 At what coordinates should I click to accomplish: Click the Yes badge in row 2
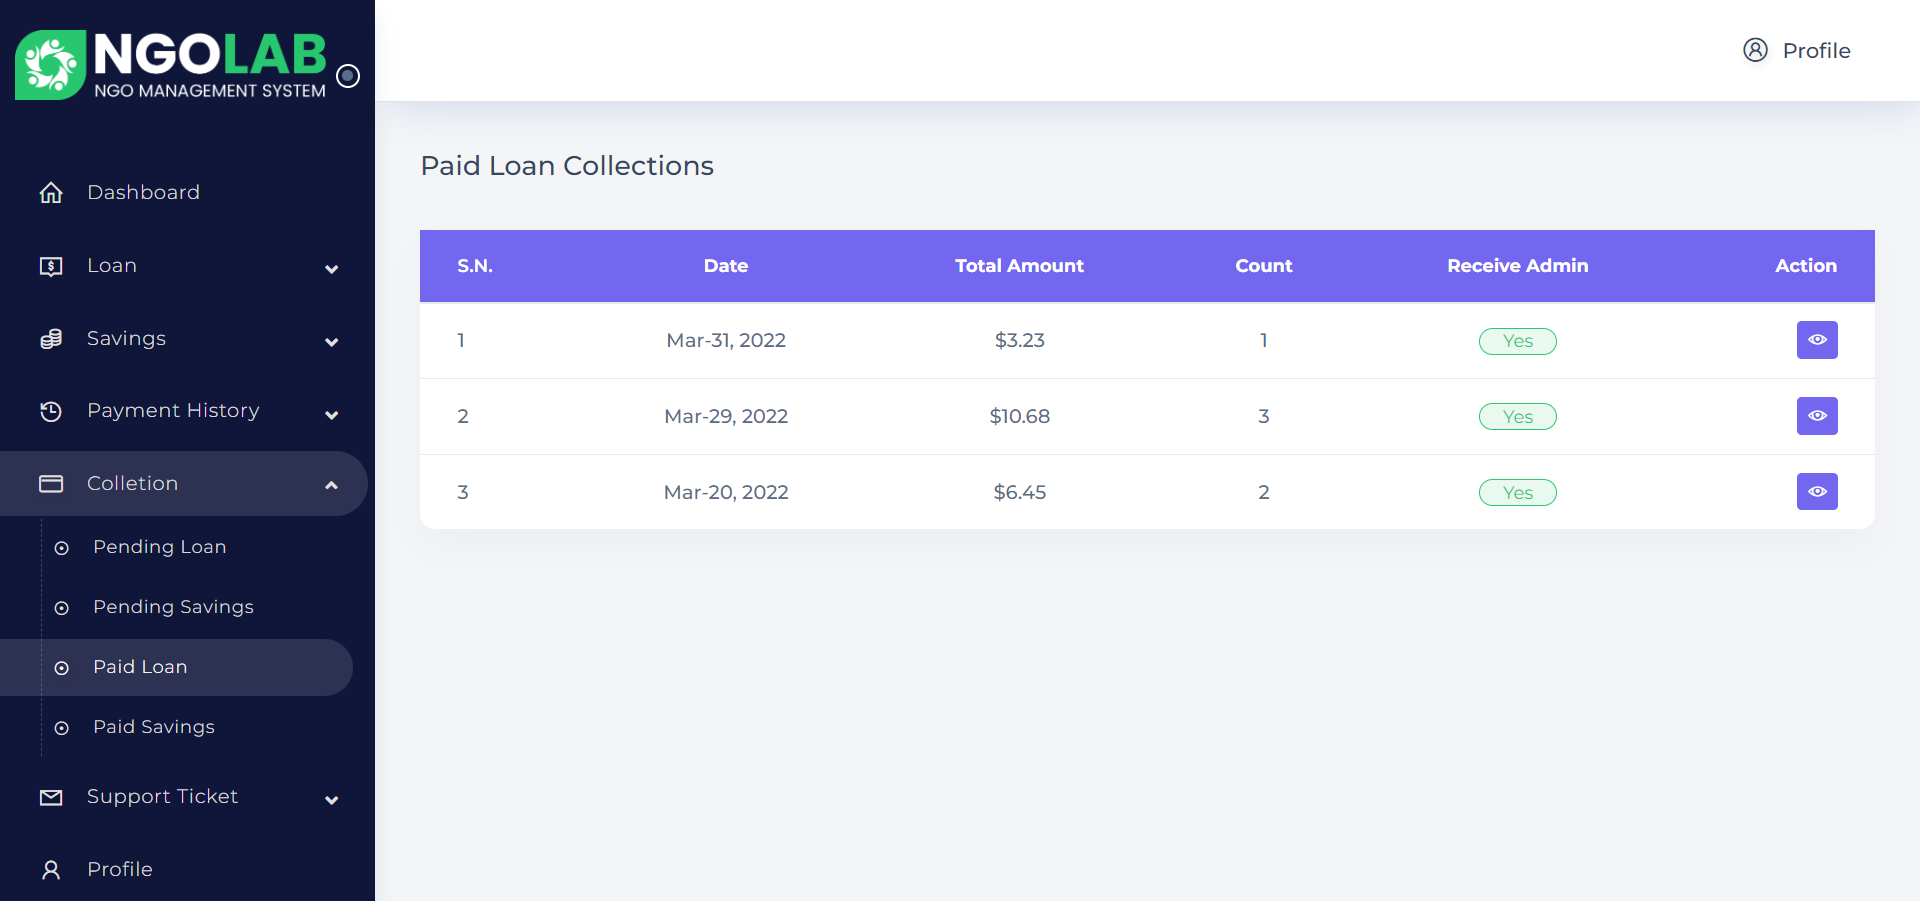[x=1517, y=417]
